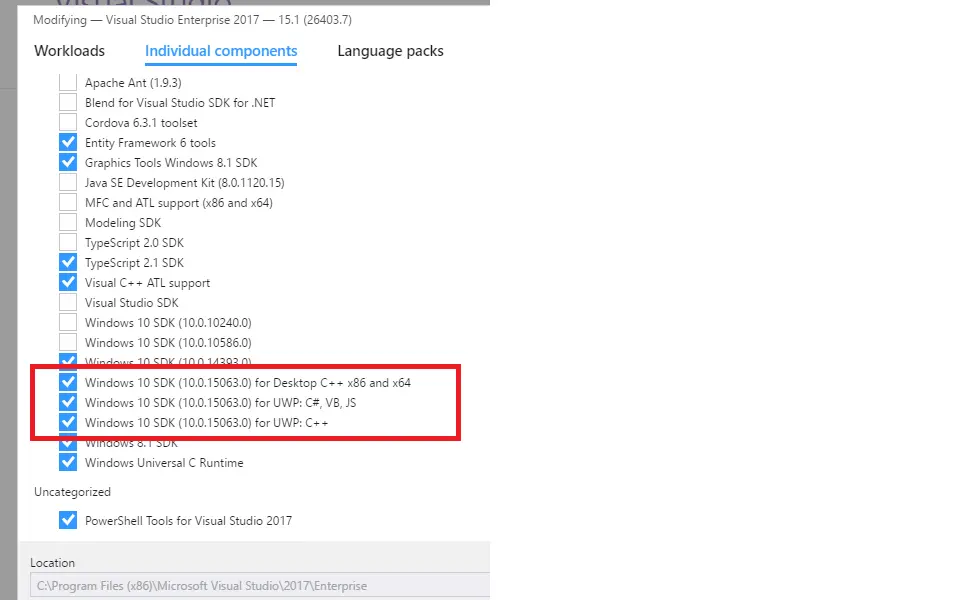
Task: Disable Visual C++ ATL support
Action: [x=68, y=283]
